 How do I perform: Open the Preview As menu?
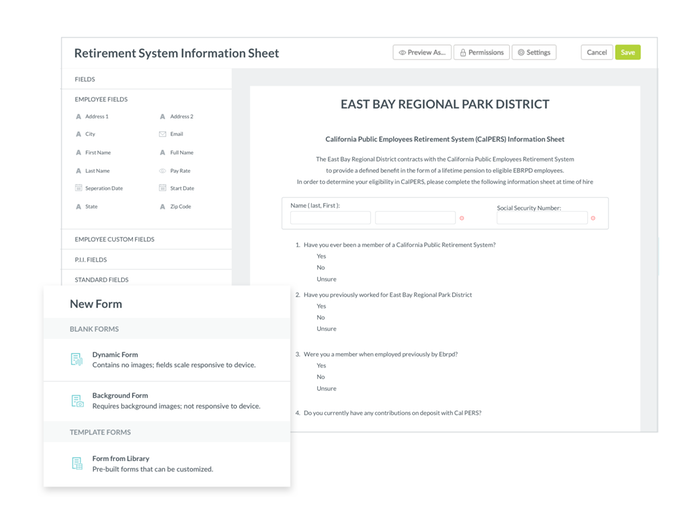[x=421, y=52]
